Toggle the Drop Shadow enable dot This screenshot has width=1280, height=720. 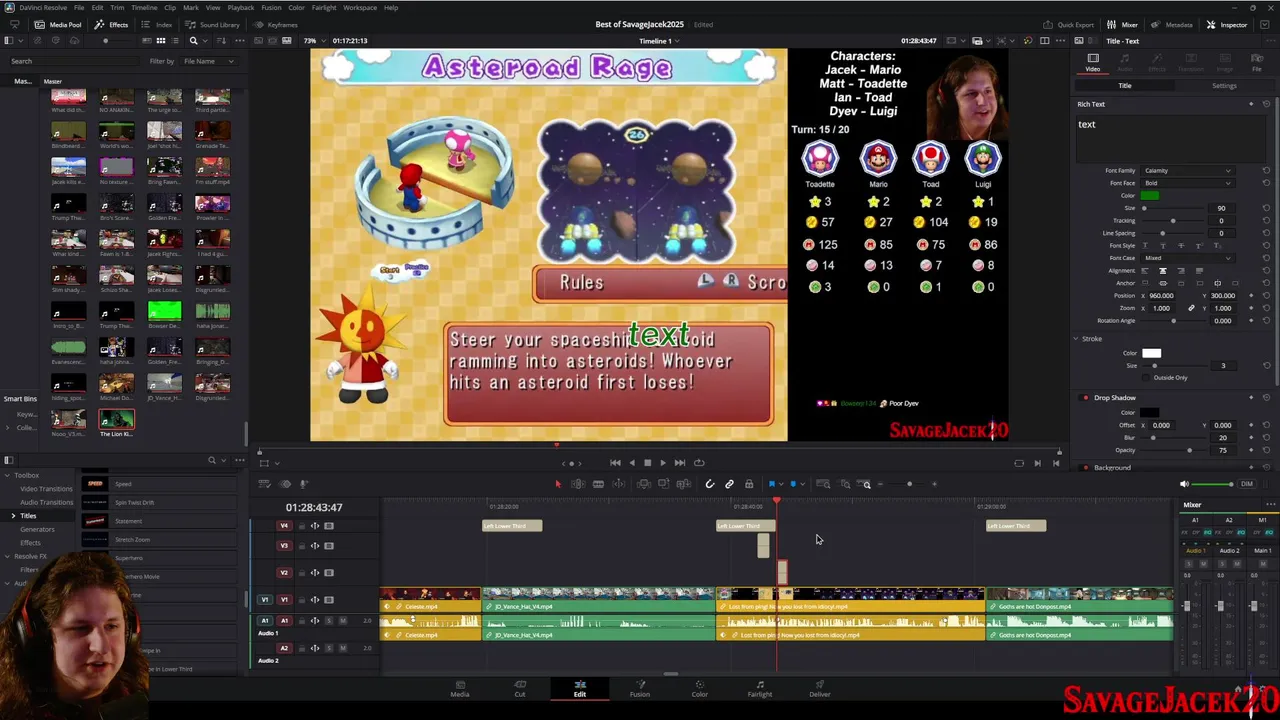pos(1086,398)
